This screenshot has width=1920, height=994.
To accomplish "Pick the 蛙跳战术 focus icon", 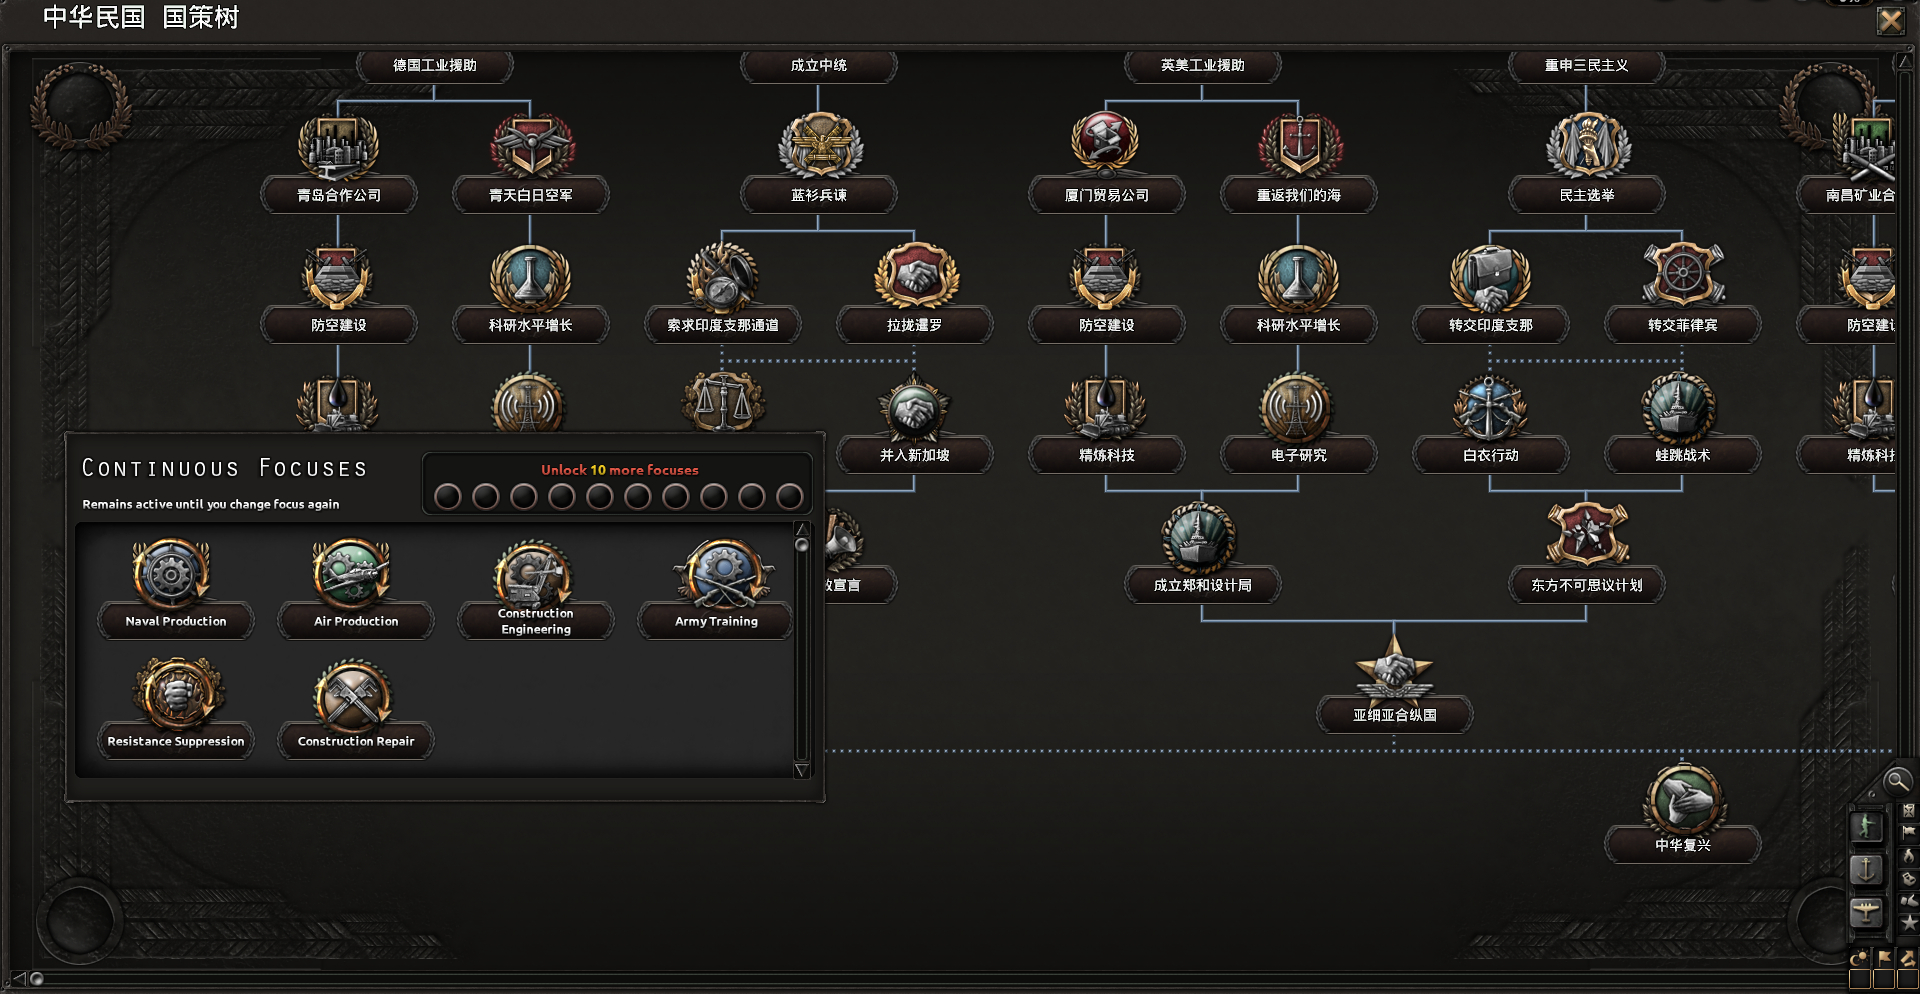I will pyautogui.click(x=1682, y=408).
